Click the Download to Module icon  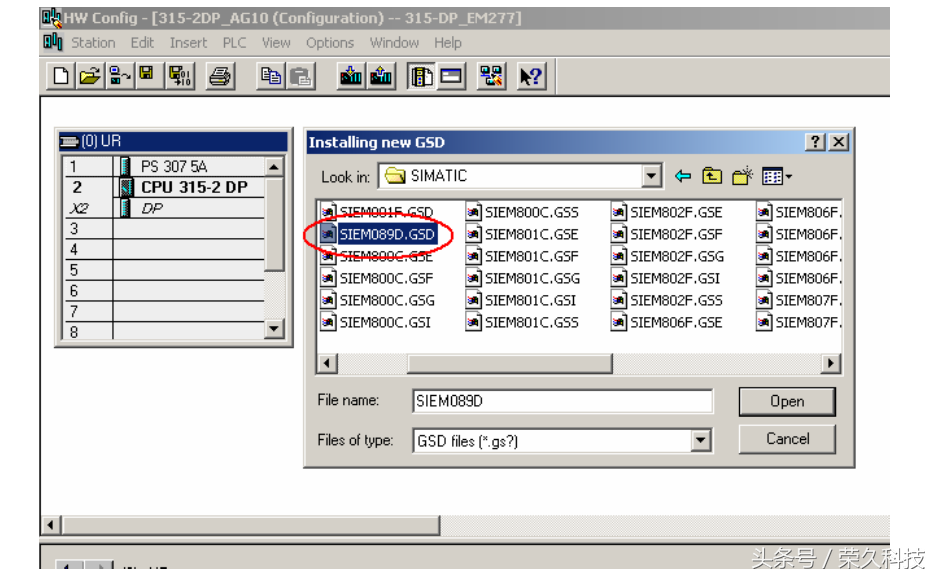tap(350, 76)
